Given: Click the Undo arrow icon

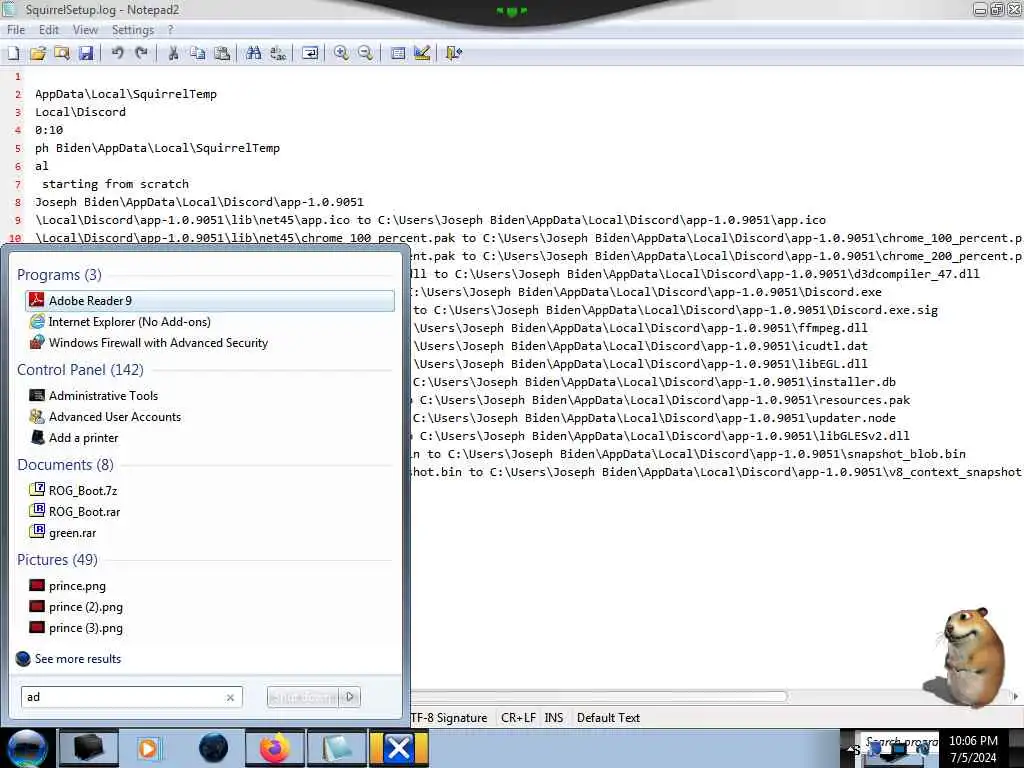Looking at the screenshot, I should [x=118, y=54].
